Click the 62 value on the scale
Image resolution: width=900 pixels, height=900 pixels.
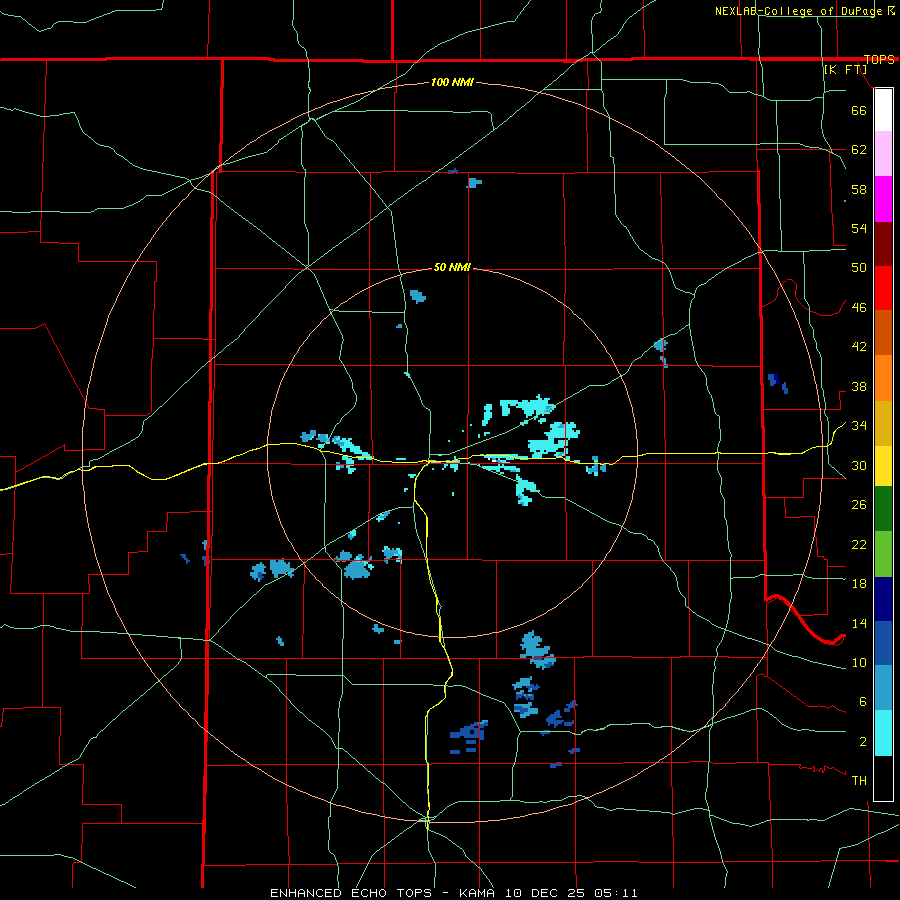[859, 149]
